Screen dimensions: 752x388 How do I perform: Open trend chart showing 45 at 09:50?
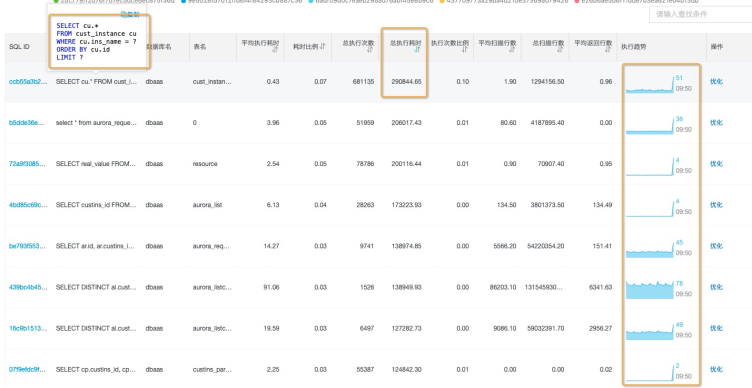click(x=650, y=248)
